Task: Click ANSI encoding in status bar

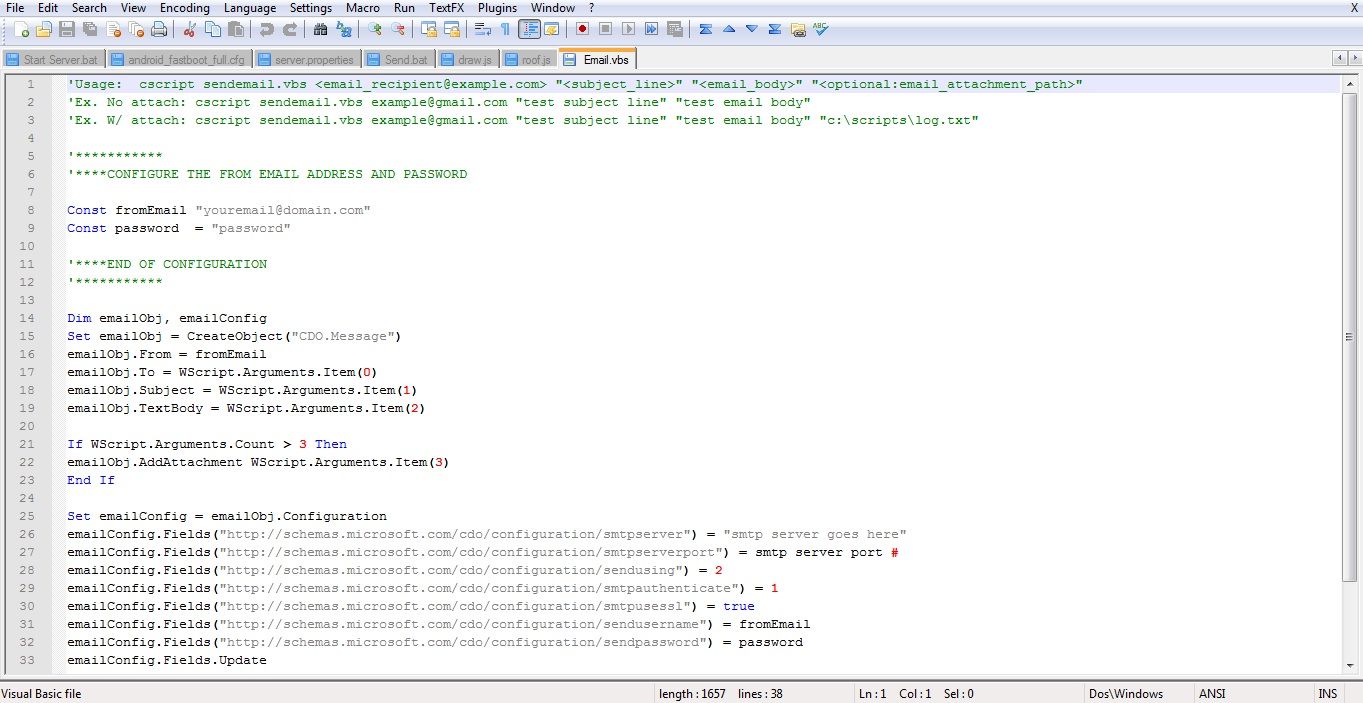Action: coord(1212,693)
